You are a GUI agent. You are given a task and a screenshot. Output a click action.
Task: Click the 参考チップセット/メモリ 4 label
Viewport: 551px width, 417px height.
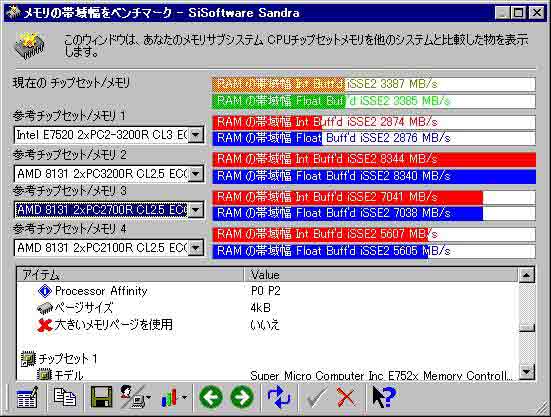(x=70, y=229)
